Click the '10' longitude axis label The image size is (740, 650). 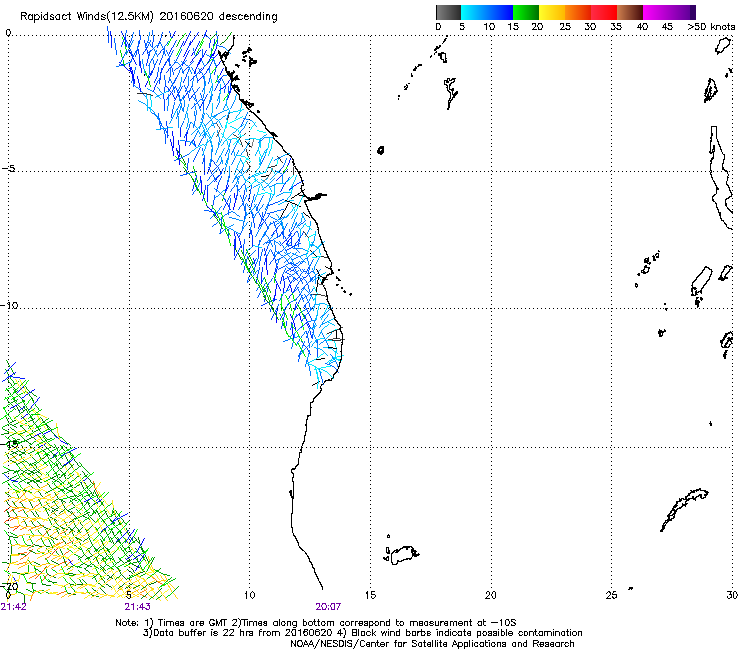[250, 595]
